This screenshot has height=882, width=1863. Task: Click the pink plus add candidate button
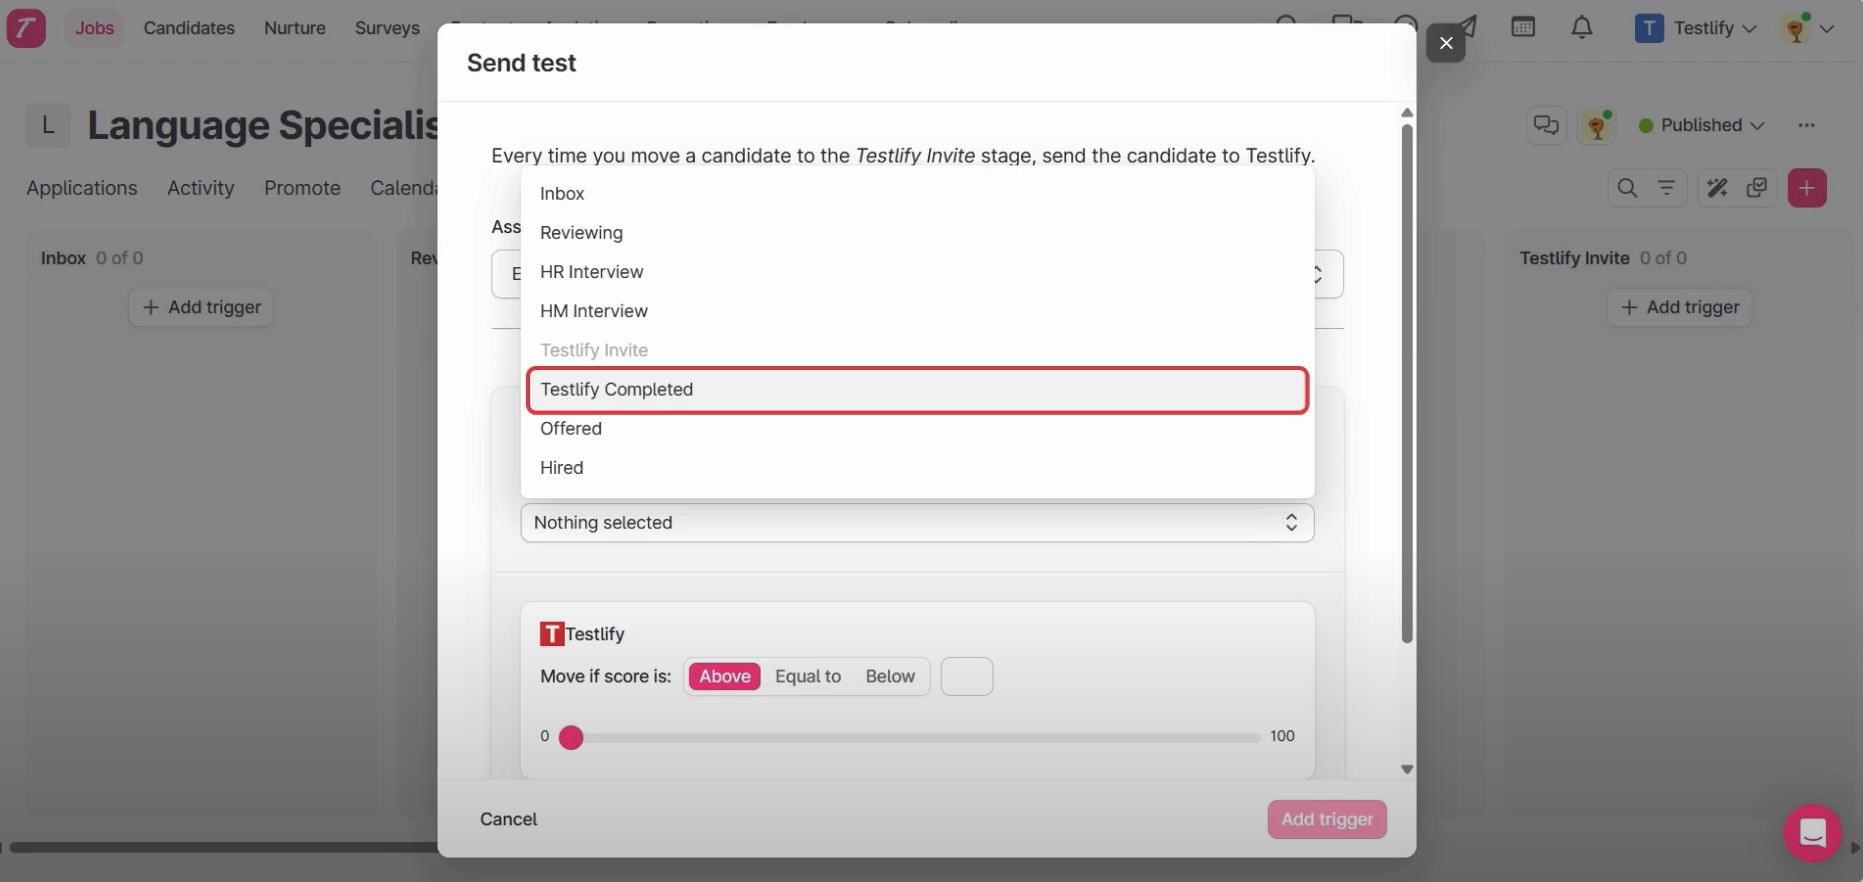tap(1807, 188)
